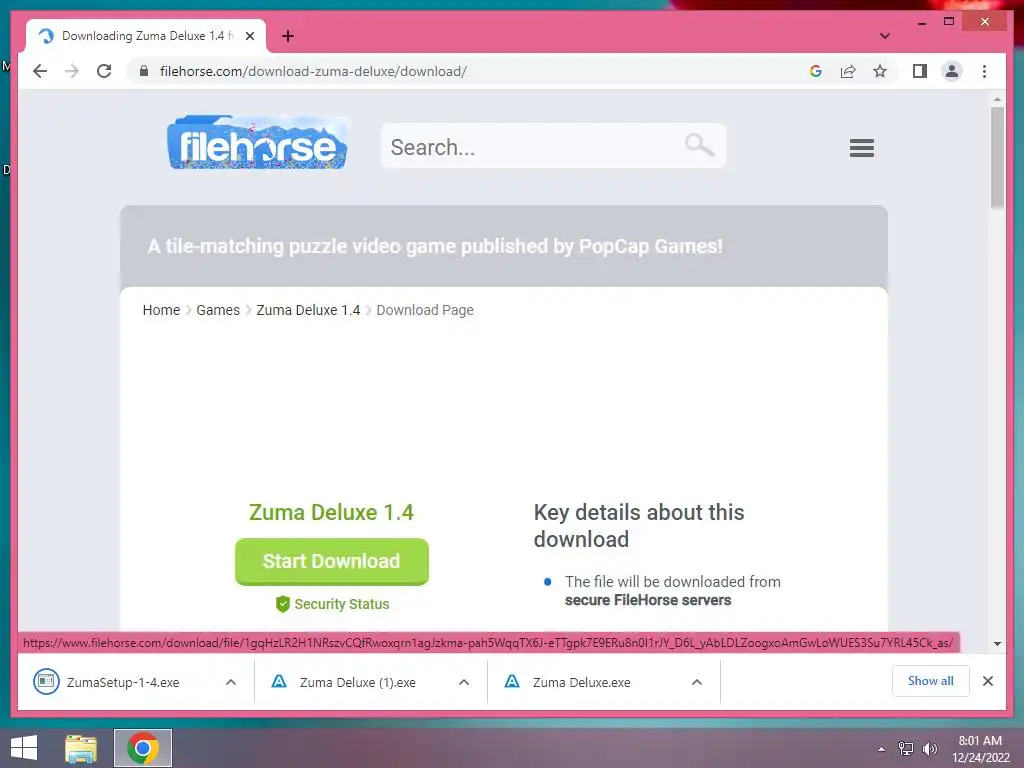Viewport: 1024px width, 768px height.
Task: Open Zuma Deluxe 1.4 breadcrumb link
Action: pyautogui.click(x=308, y=310)
